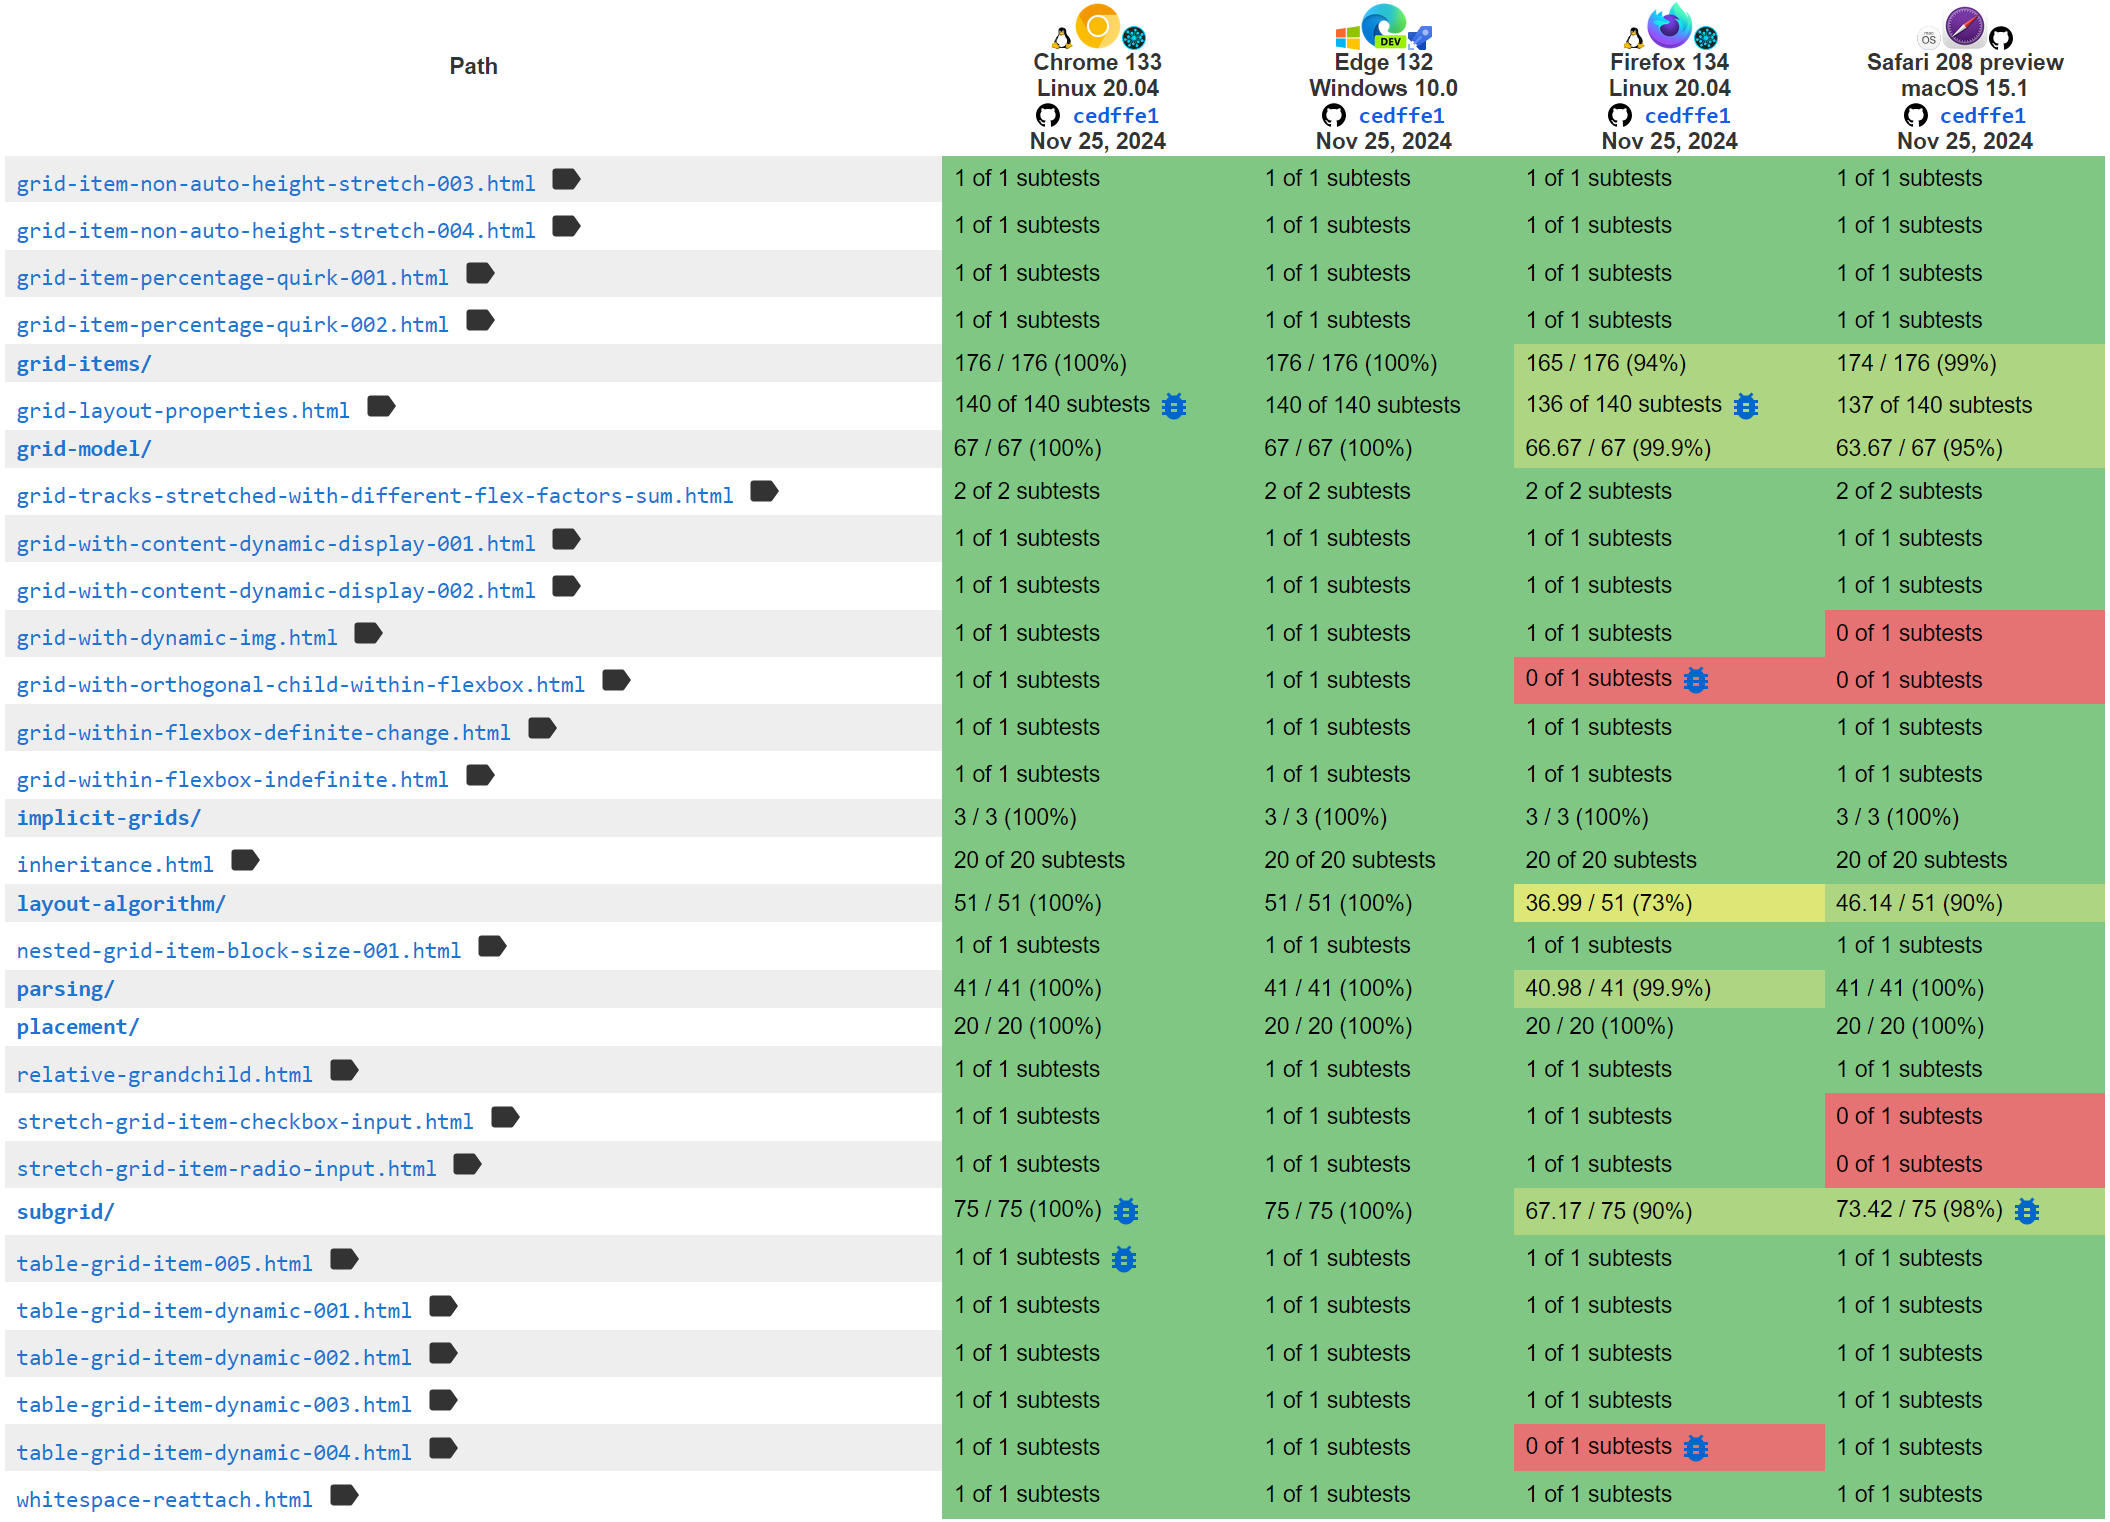The width and height of the screenshot is (2110, 1522).
Task: Click the tag icon next to inheritance.html
Action: tap(245, 860)
